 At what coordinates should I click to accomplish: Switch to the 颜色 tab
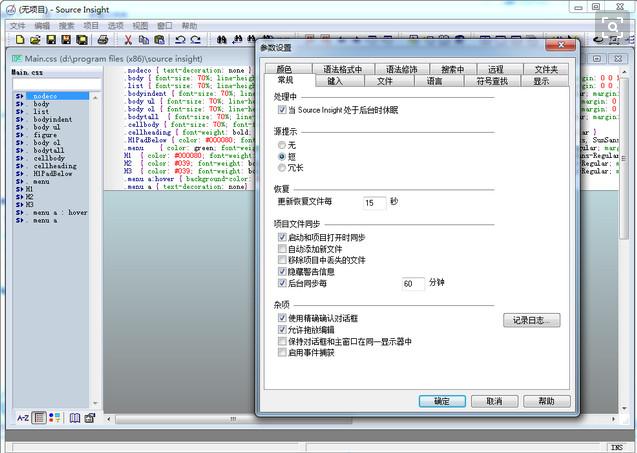(284, 69)
